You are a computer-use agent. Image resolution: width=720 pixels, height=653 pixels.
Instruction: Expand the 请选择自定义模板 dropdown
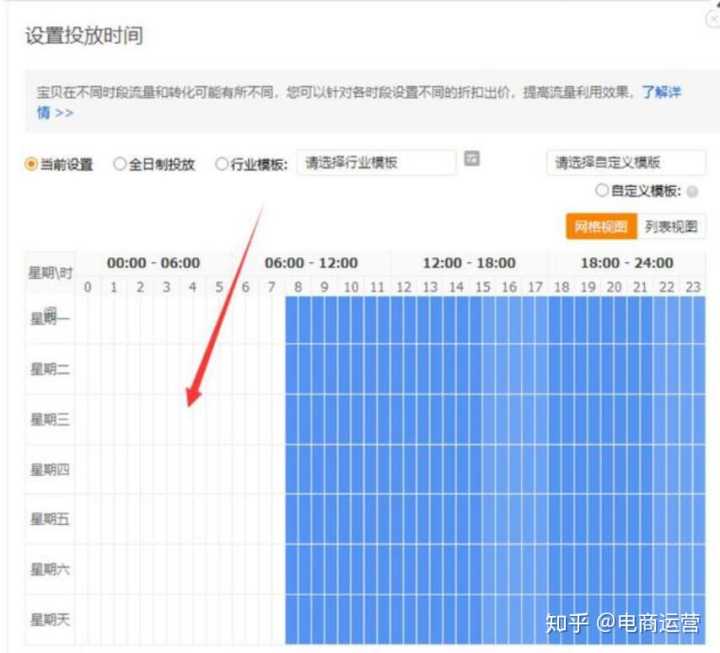pos(626,163)
